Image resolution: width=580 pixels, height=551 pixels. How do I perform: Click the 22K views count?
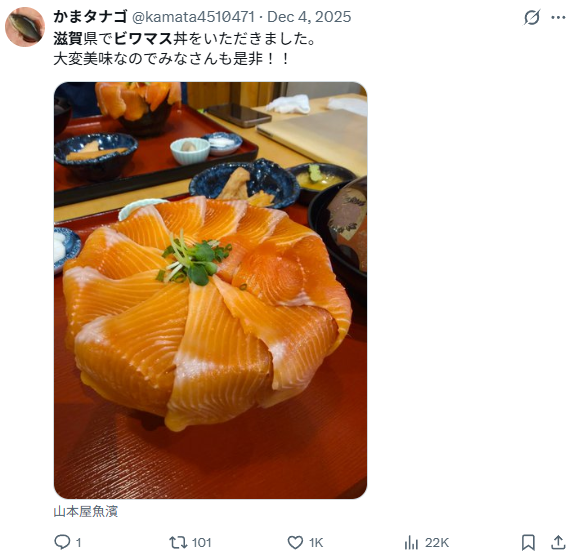pyautogui.click(x=437, y=542)
